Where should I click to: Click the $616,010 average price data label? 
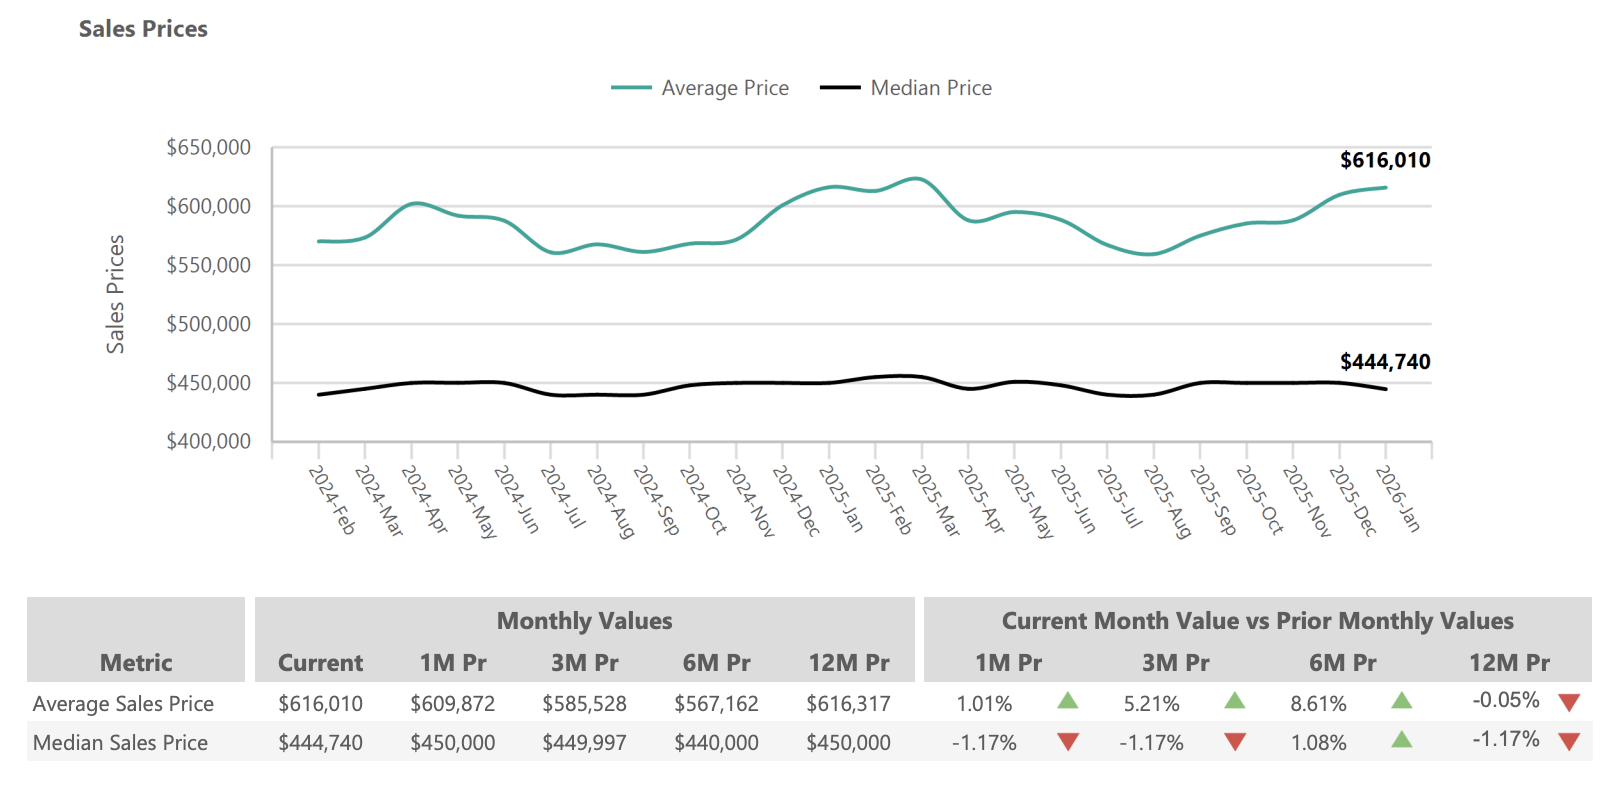click(x=1384, y=160)
